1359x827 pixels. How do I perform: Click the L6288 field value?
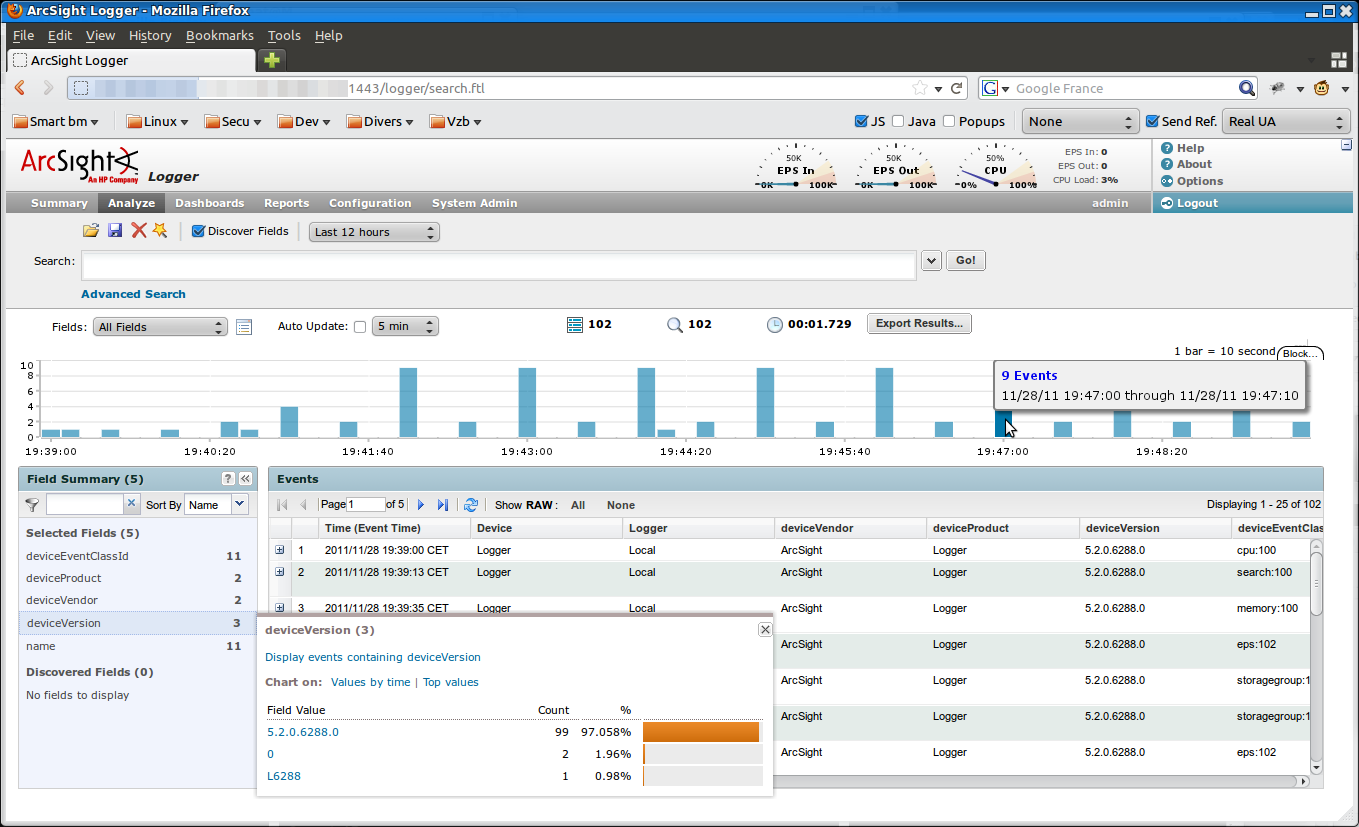pyautogui.click(x=284, y=776)
